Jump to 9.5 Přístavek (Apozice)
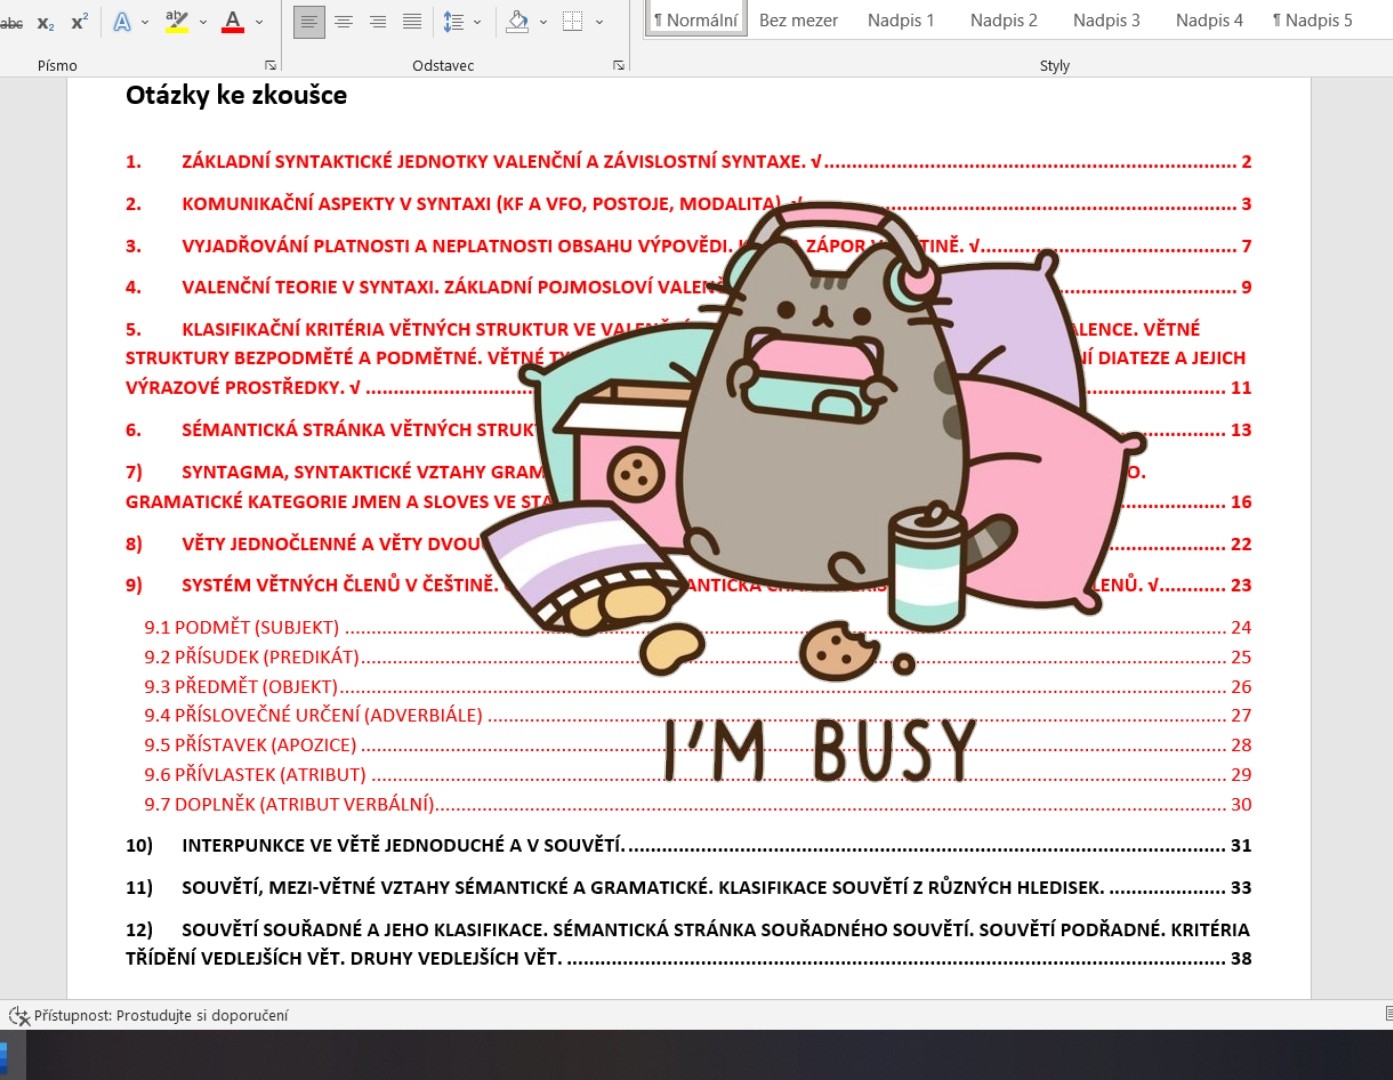This screenshot has width=1393, height=1080. [x=697, y=745]
